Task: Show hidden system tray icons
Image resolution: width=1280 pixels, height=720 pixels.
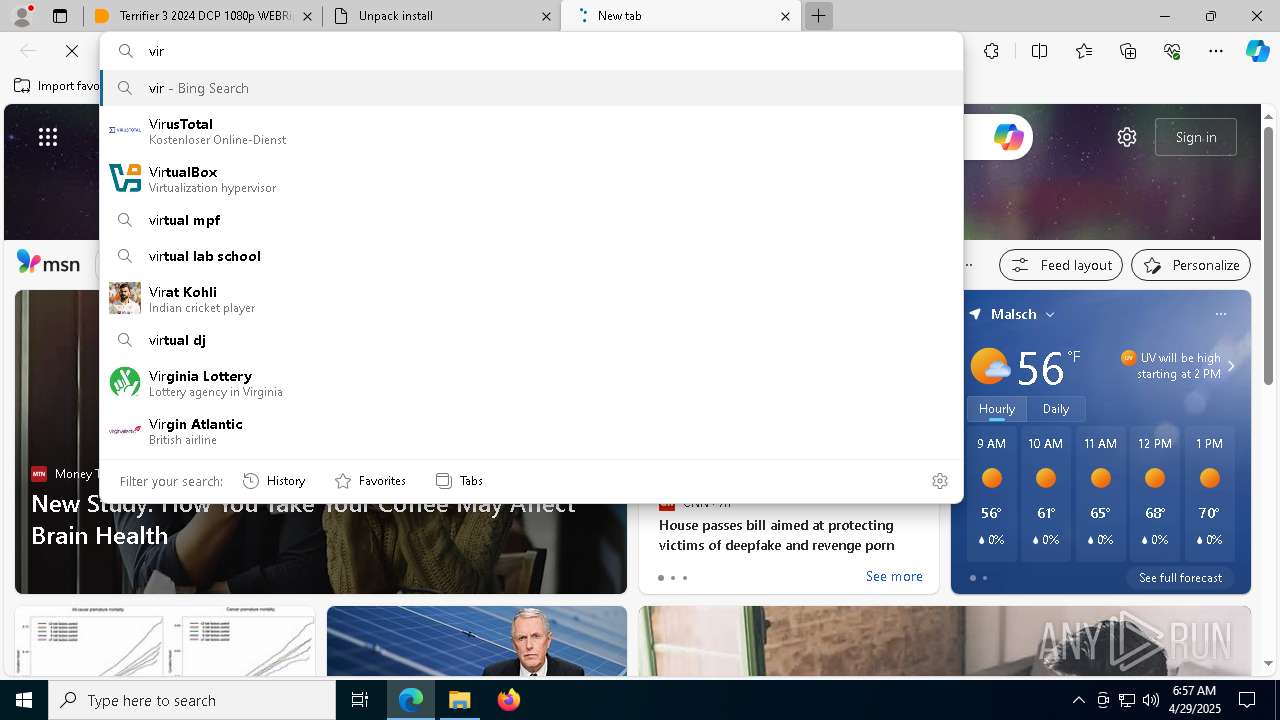Action: coord(1078,700)
